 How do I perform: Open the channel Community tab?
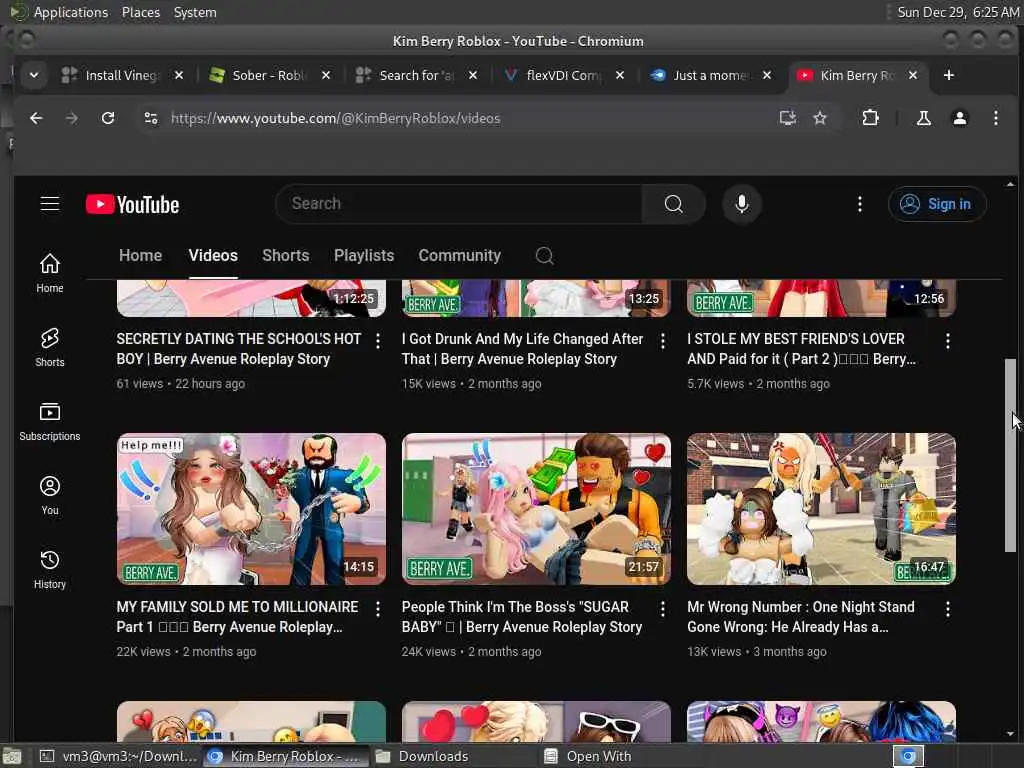tap(460, 255)
